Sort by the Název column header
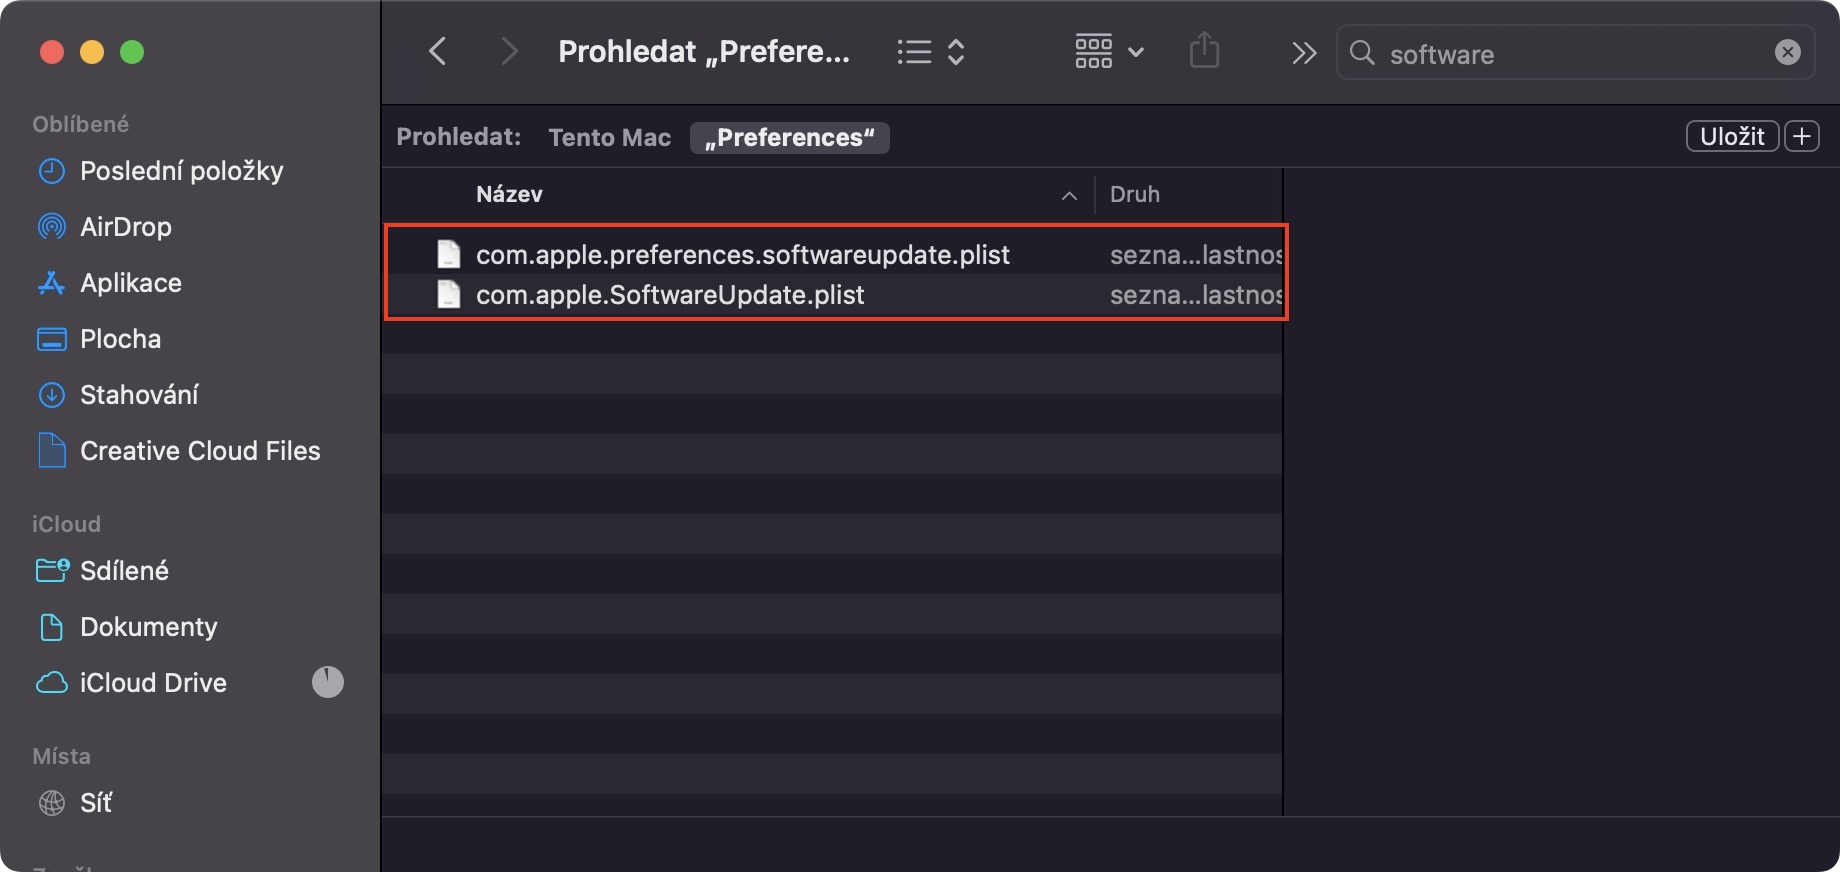This screenshot has height=872, width=1840. (509, 194)
